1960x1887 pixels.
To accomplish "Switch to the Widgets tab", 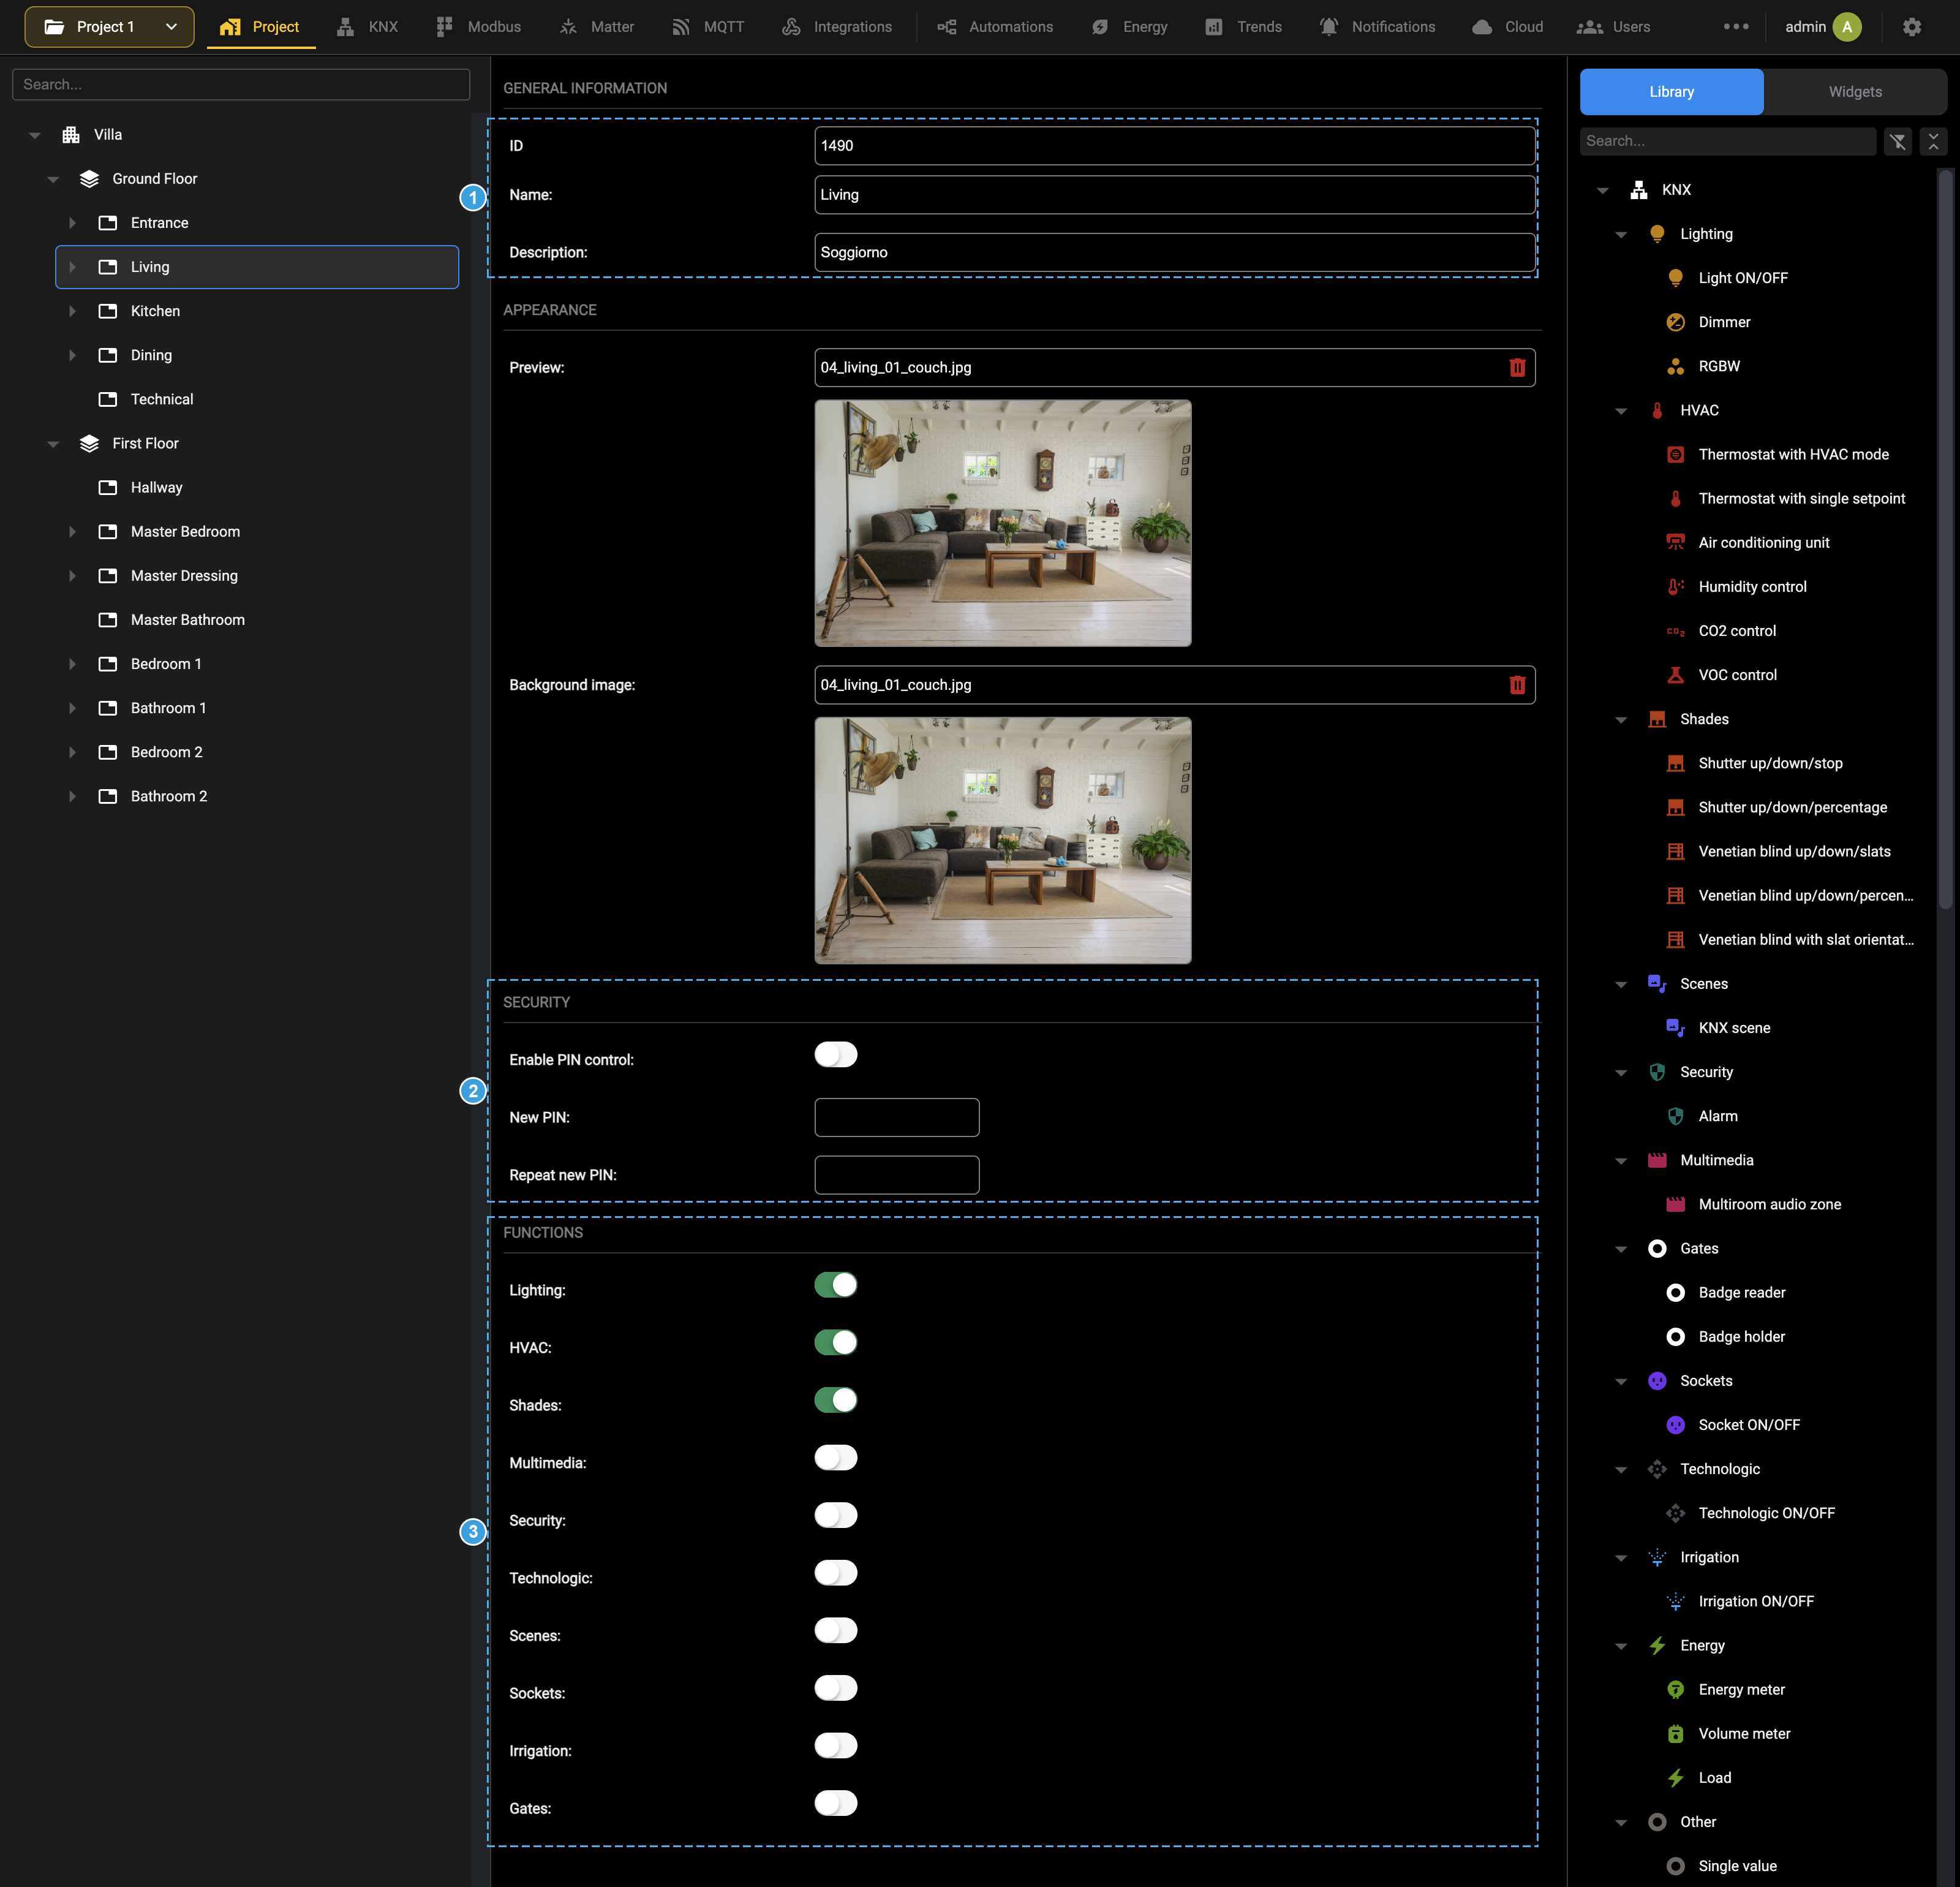I will pyautogui.click(x=1855, y=92).
